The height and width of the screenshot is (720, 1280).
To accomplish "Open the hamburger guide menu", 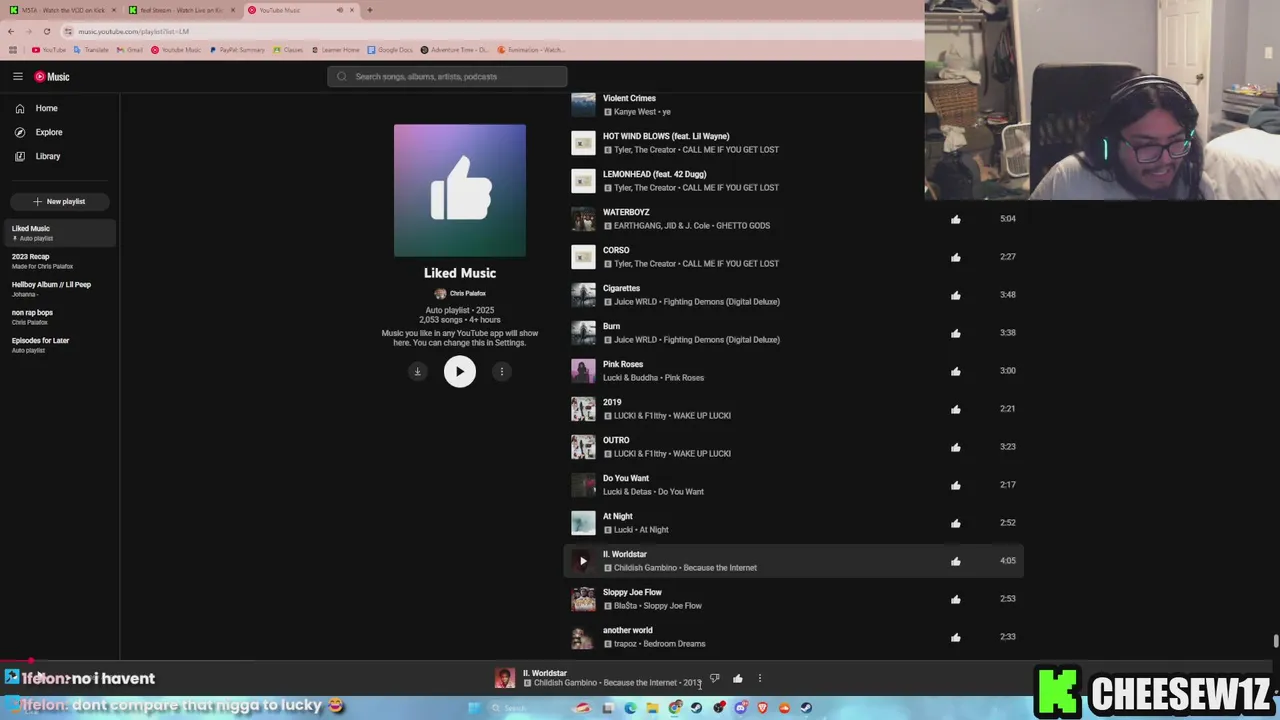I will pos(18,76).
